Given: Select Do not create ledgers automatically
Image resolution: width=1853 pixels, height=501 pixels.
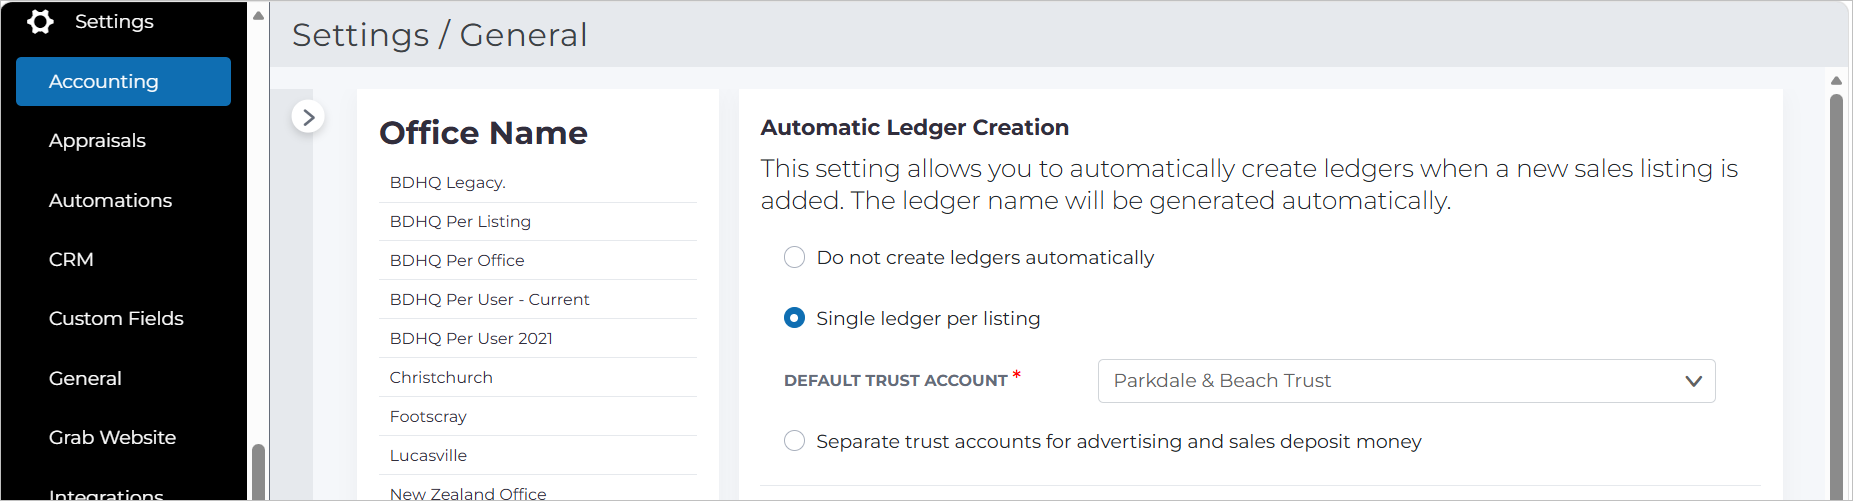Looking at the screenshot, I should coord(794,258).
